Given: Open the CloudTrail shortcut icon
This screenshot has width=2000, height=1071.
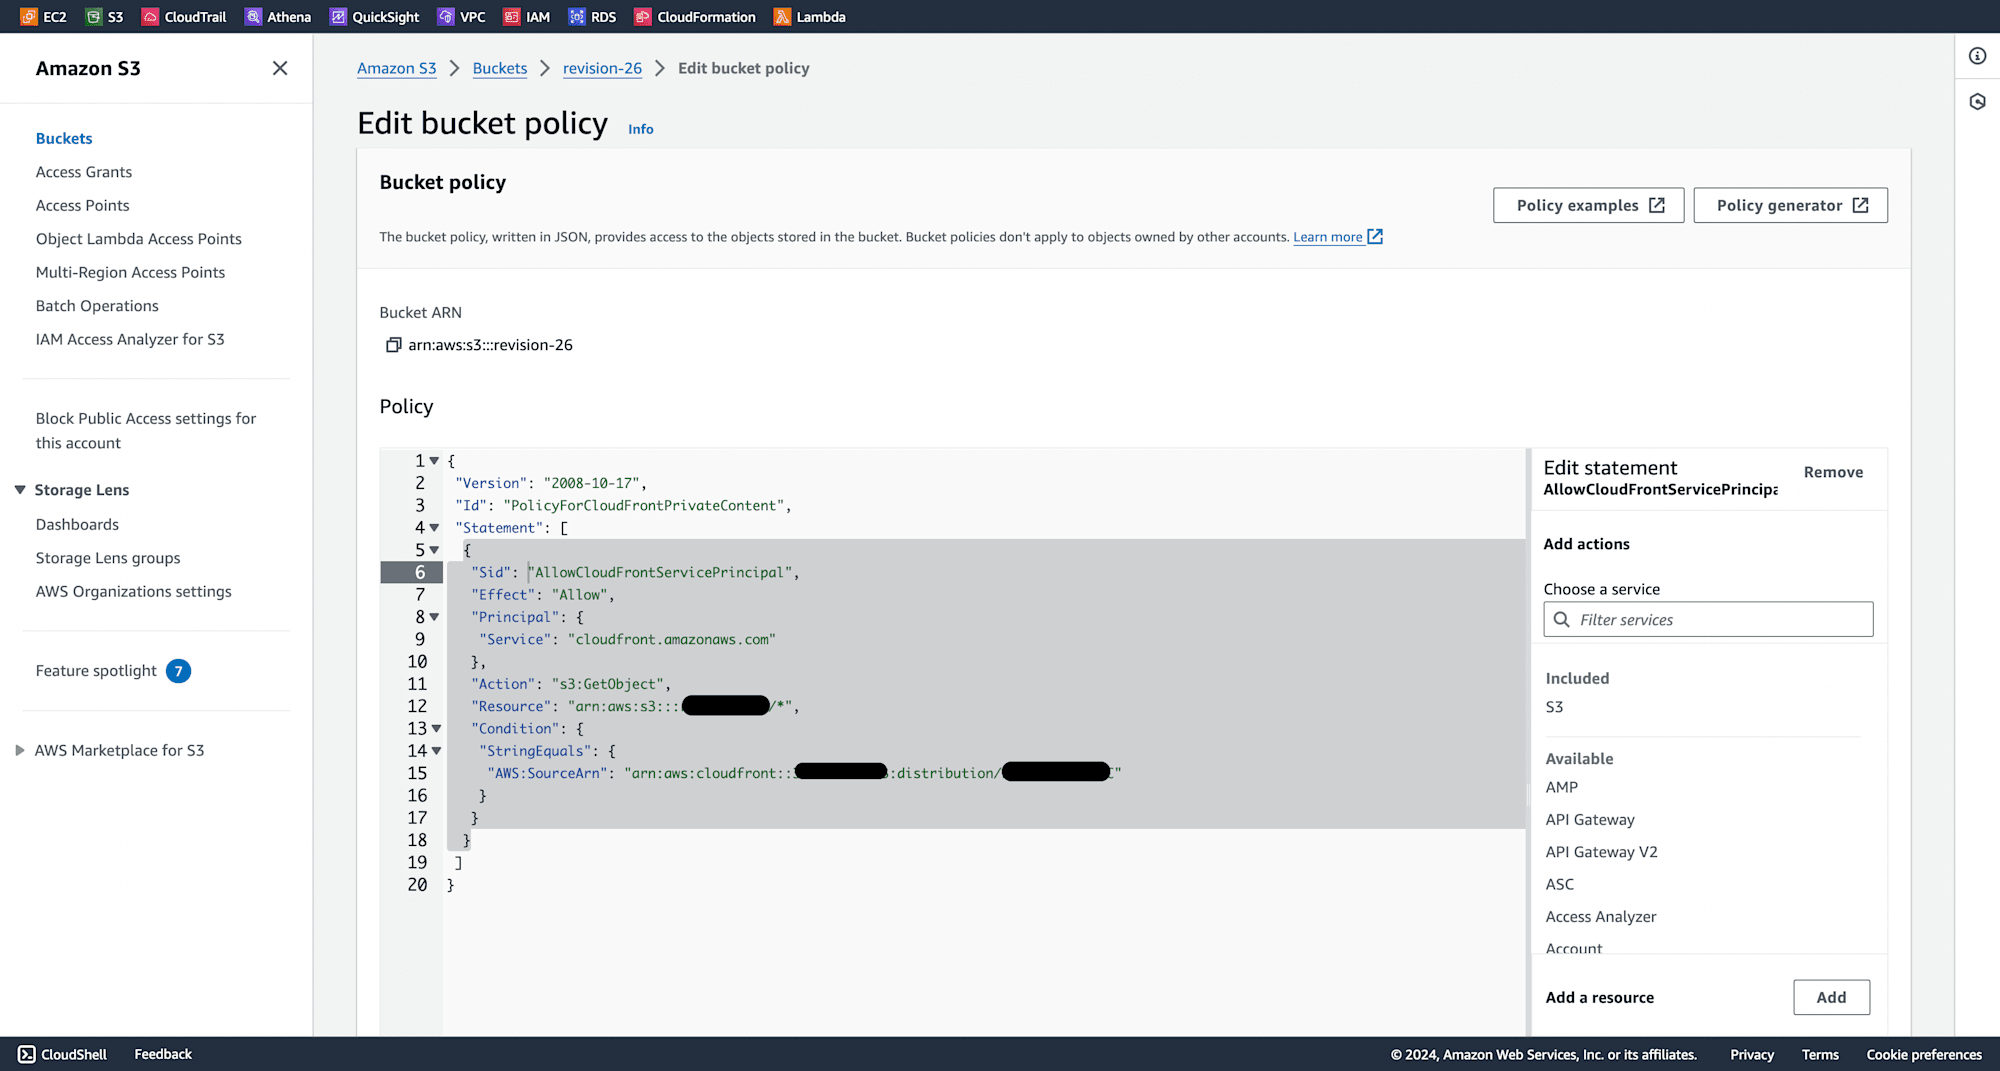Looking at the screenshot, I should click(x=150, y=17).
